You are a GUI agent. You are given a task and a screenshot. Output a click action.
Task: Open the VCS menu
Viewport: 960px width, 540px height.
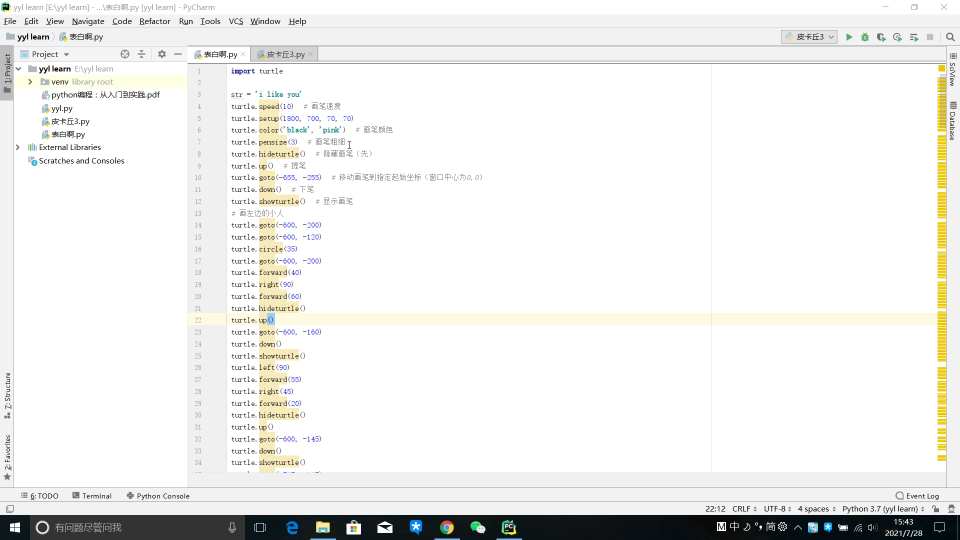[236, 21]
